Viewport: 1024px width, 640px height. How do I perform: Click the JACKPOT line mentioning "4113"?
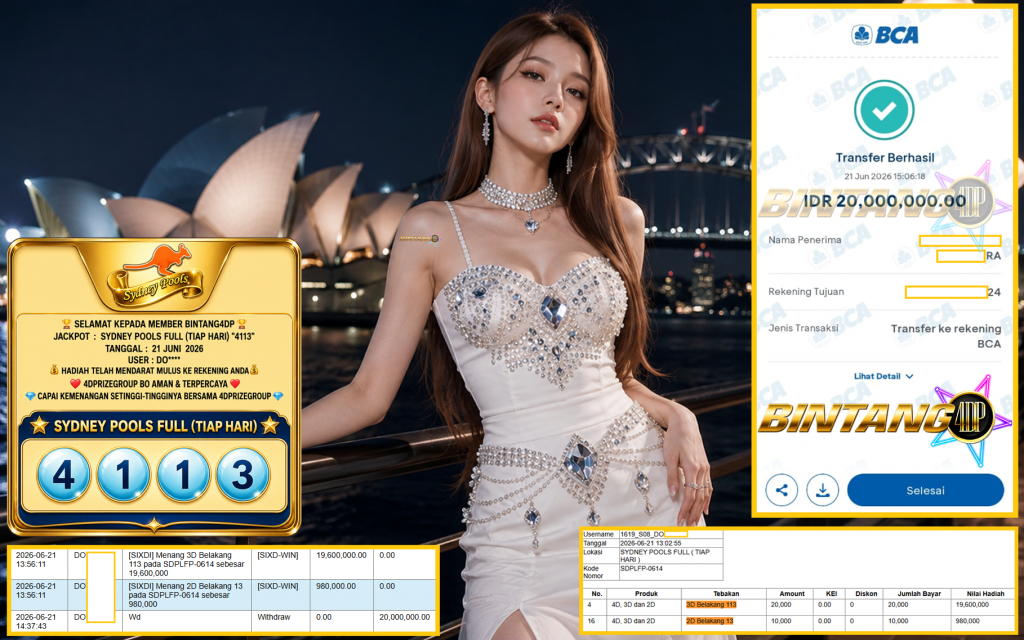coord(154,336)
